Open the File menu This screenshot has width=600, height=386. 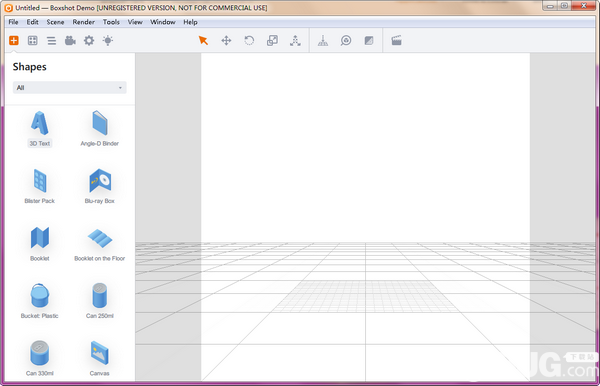point(13,22)
